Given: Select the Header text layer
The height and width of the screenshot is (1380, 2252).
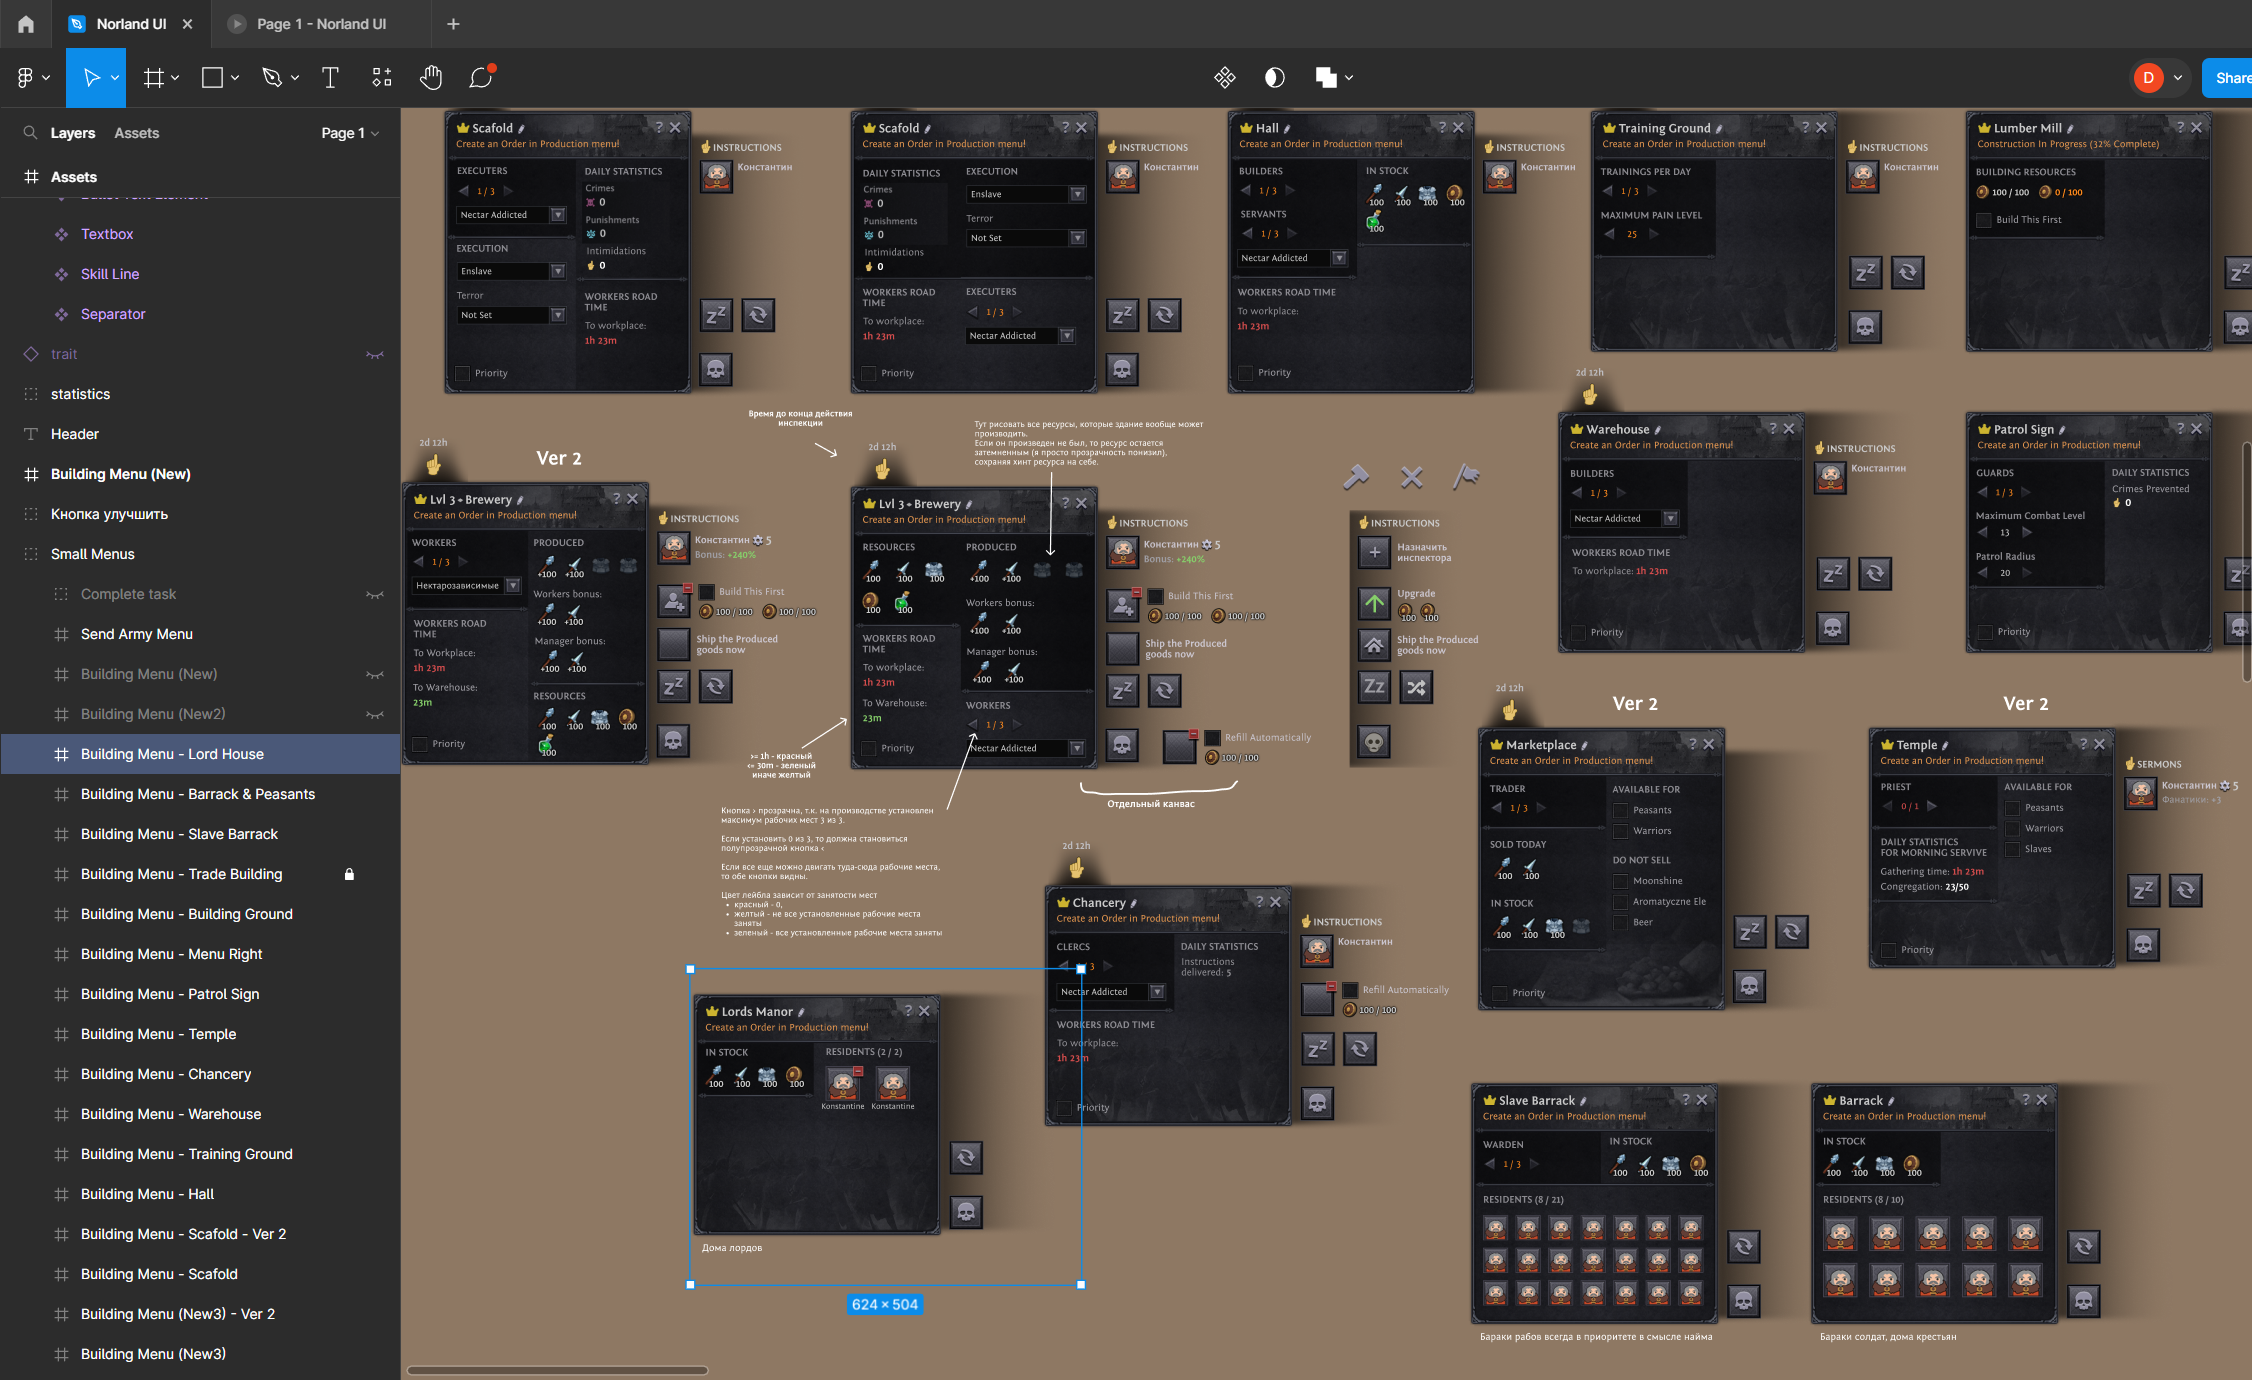Looking at the screenshot, I should pyautogui.click(x=200, y=434).
